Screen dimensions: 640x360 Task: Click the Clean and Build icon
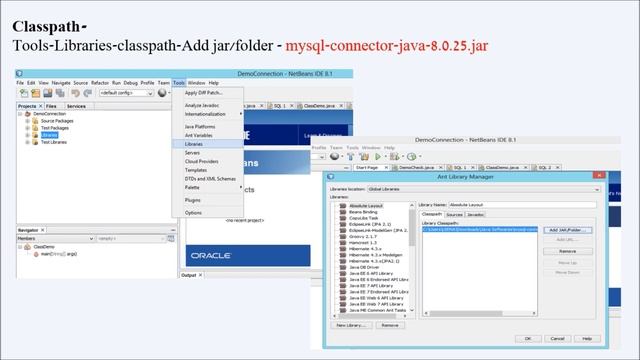364,156
